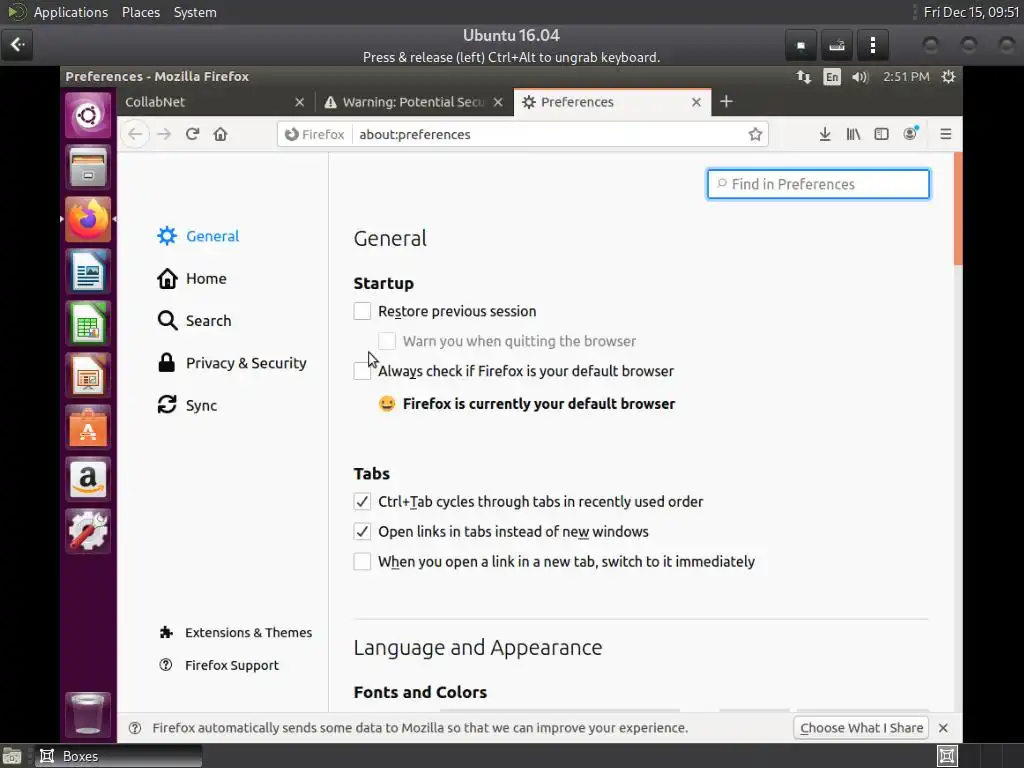Screen dimensions: 1024x768
Task: Open the Firefox Support link
Action: (219, 665)
